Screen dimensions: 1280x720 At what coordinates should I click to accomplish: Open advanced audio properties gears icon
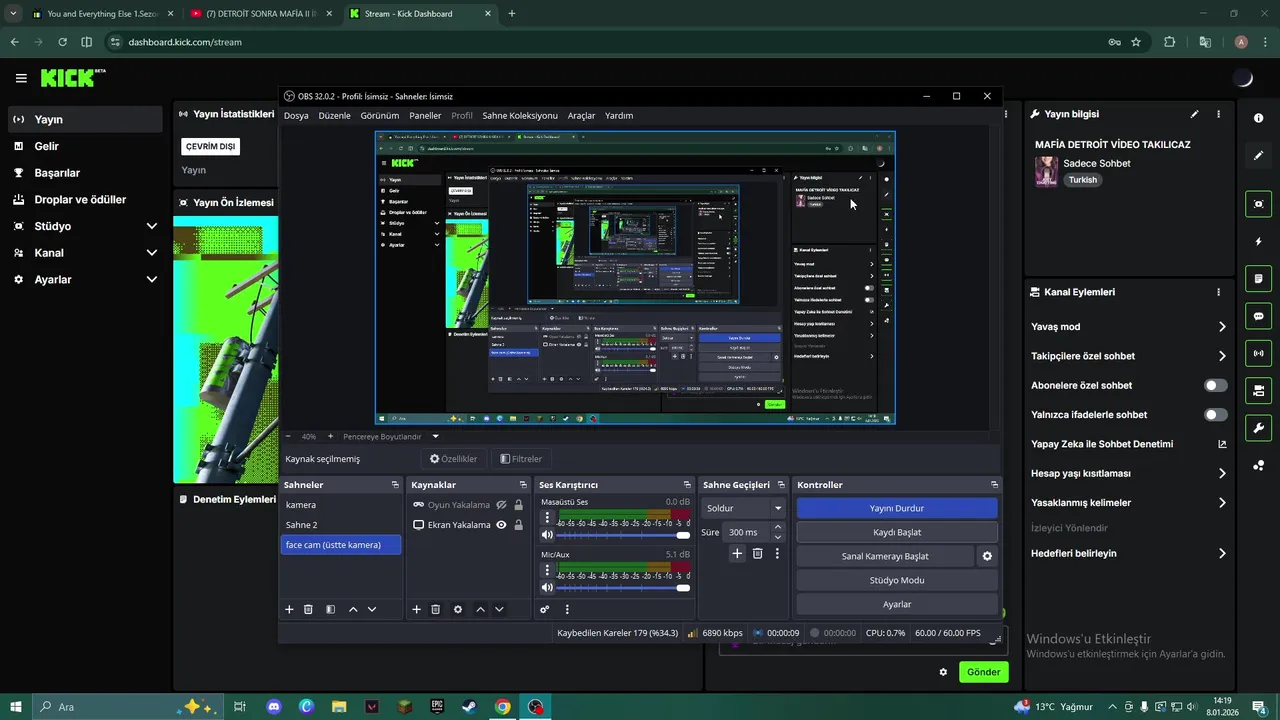pyautogui.click(x=545, y=609)
